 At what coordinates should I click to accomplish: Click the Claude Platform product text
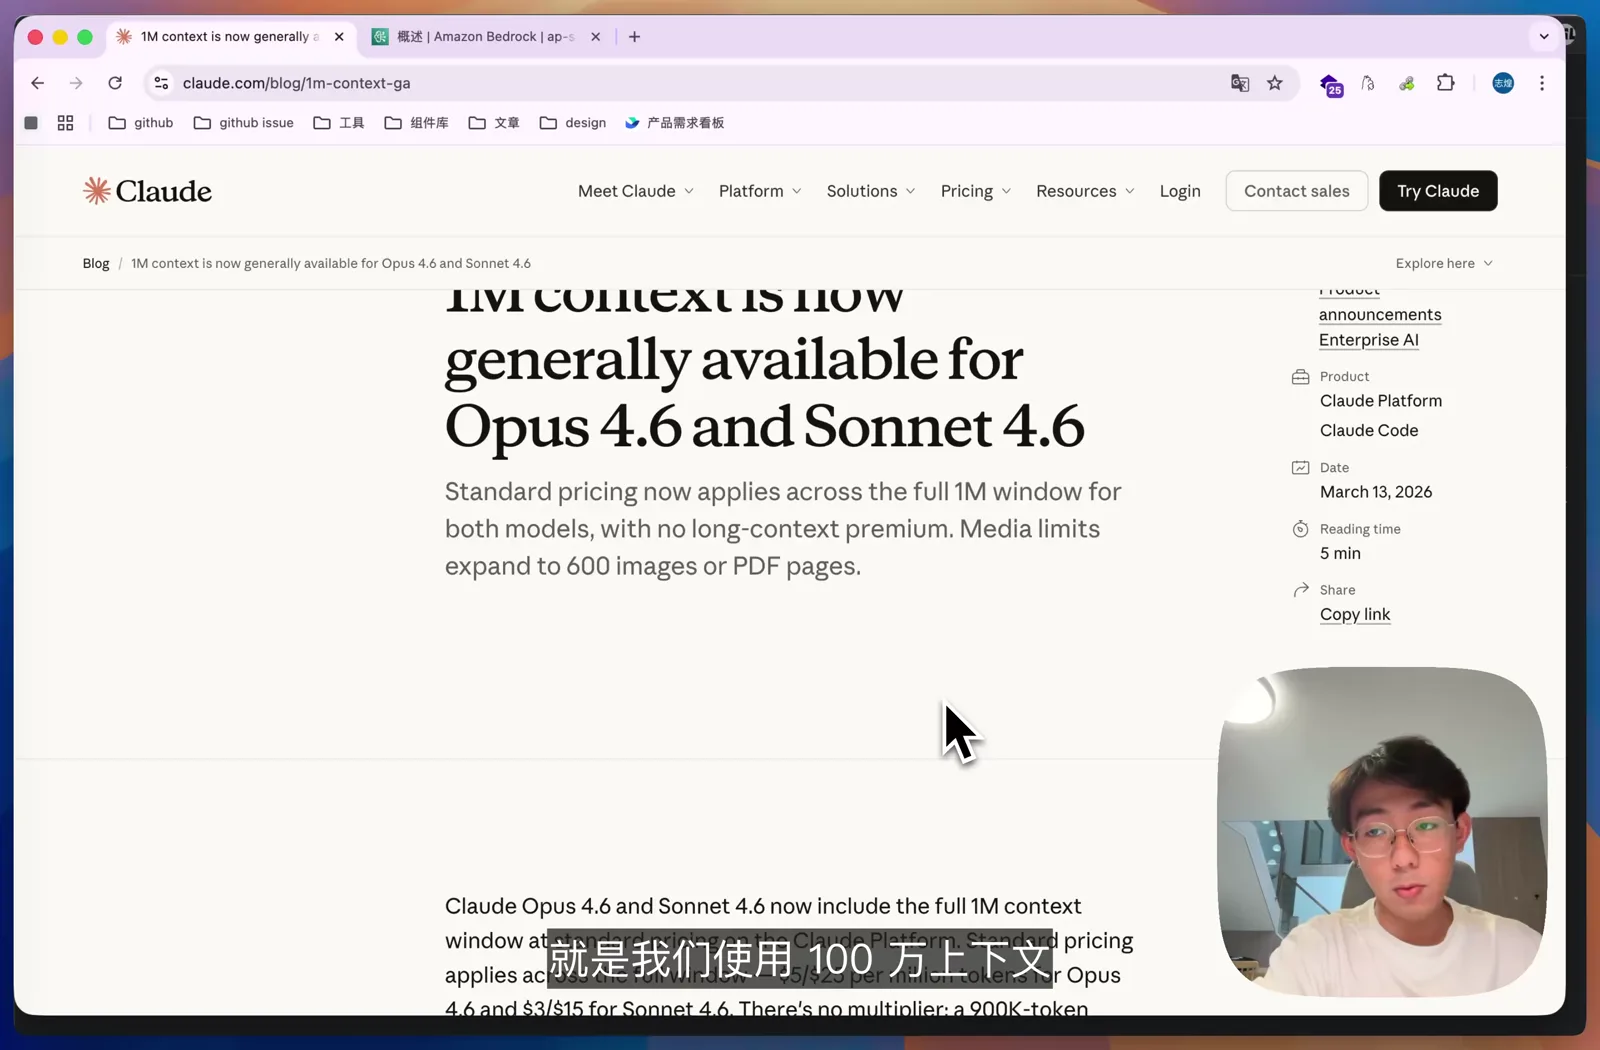coord(1381,401)
